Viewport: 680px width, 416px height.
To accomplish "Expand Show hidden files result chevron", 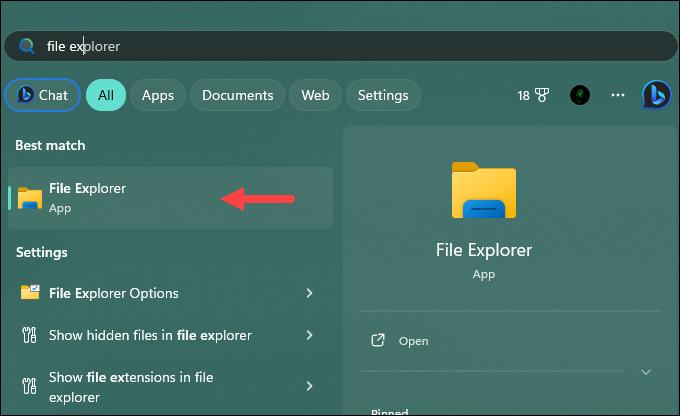I will 309,335.
